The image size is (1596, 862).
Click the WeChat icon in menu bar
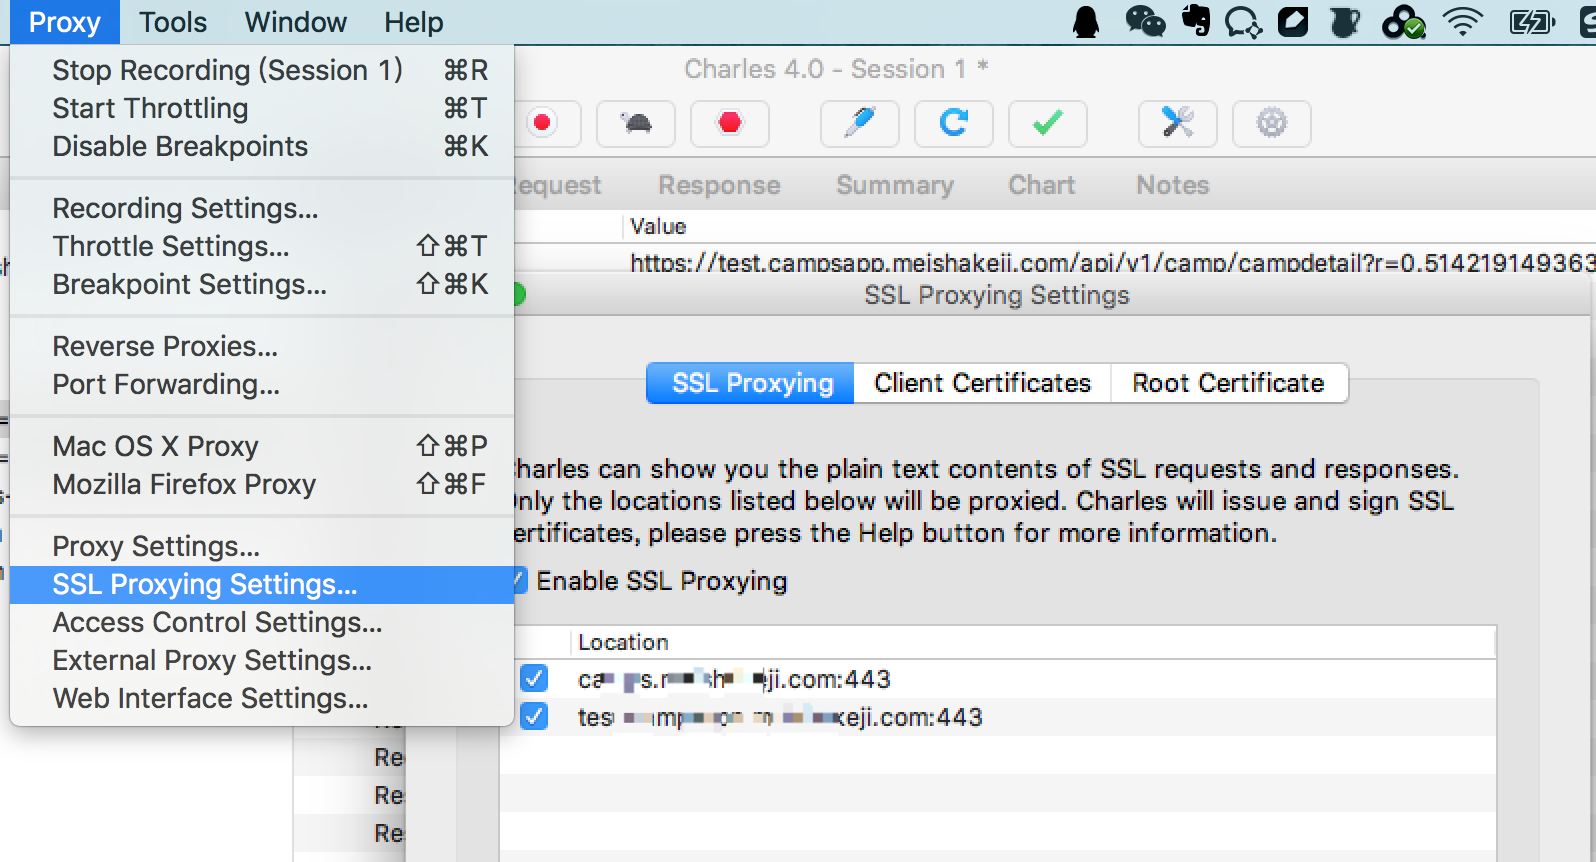1145,22
